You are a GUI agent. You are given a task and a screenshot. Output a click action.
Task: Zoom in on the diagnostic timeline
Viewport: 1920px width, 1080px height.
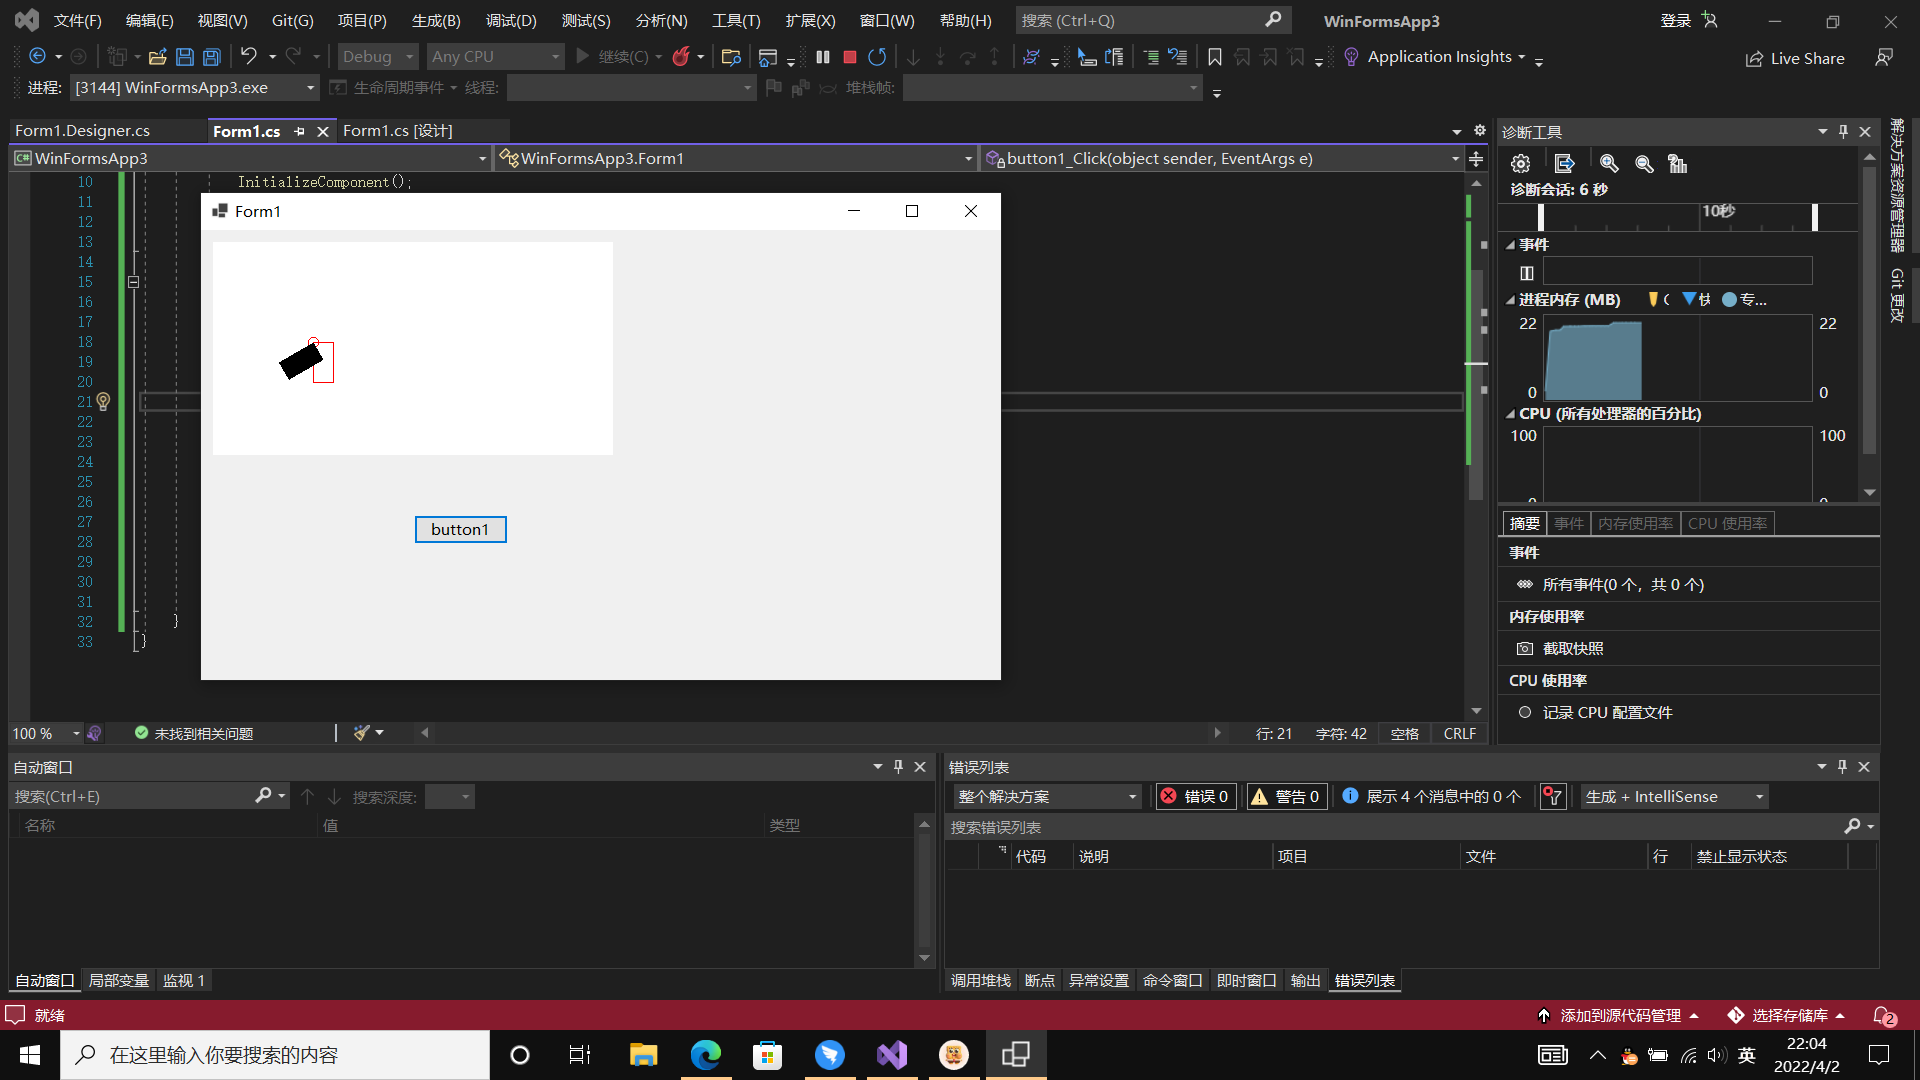(x=1608, y=163)
